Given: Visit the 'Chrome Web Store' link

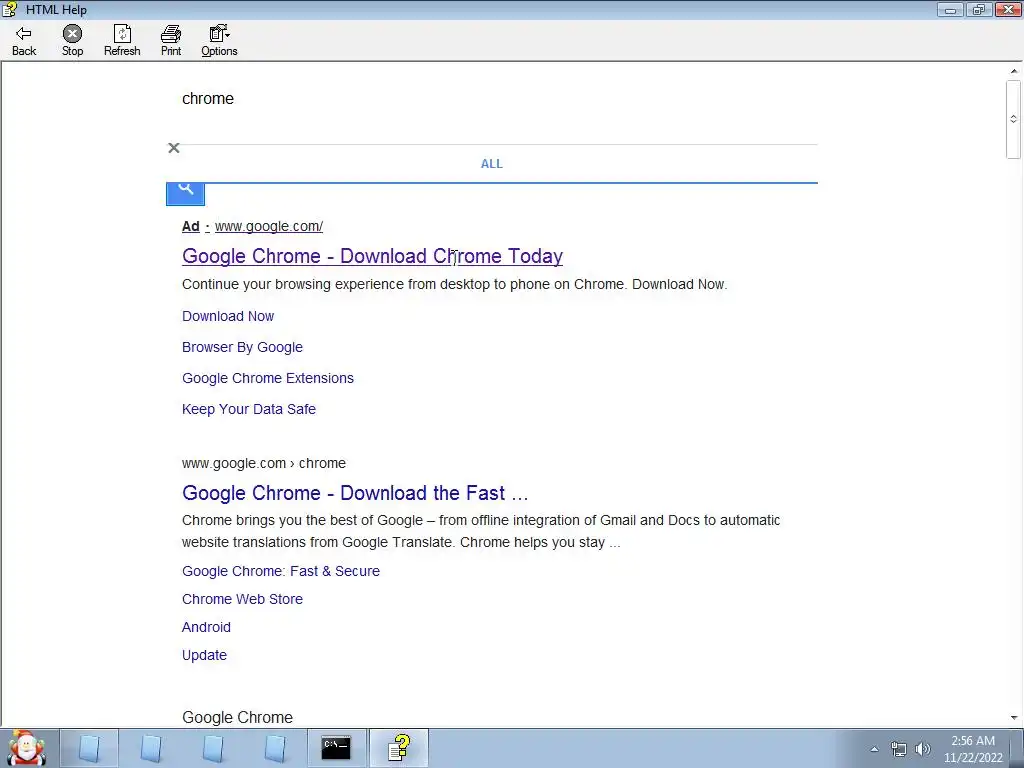Looking at the screenshot, I should tap(242, 600).
